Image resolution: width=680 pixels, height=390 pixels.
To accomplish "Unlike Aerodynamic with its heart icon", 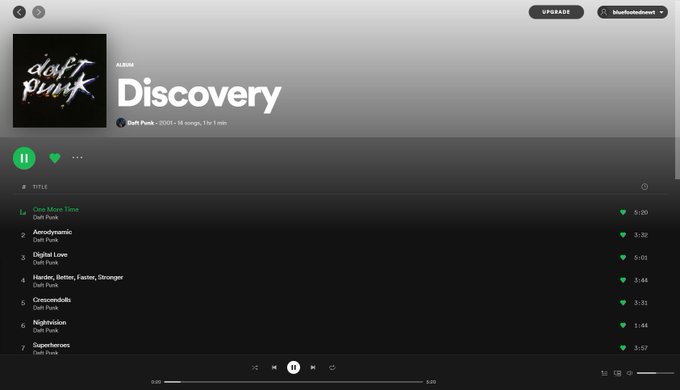I will (x=623, y=235).
